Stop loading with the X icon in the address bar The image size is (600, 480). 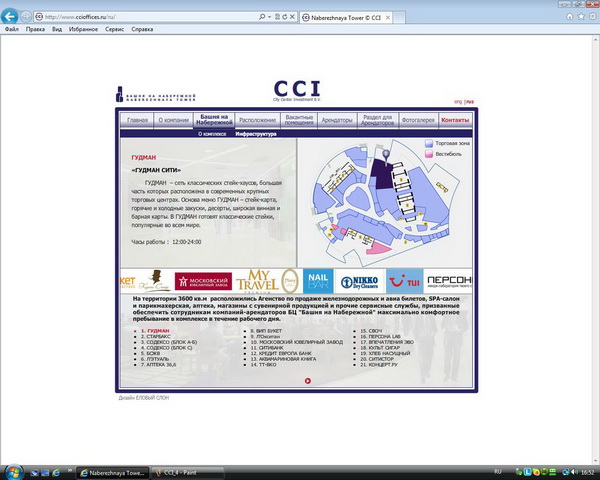[292, 17]
